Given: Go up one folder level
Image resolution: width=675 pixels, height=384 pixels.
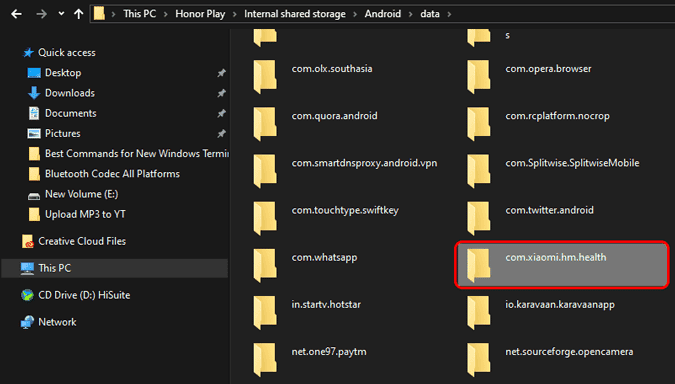Looking at the screenshot, I should (78, 14).
